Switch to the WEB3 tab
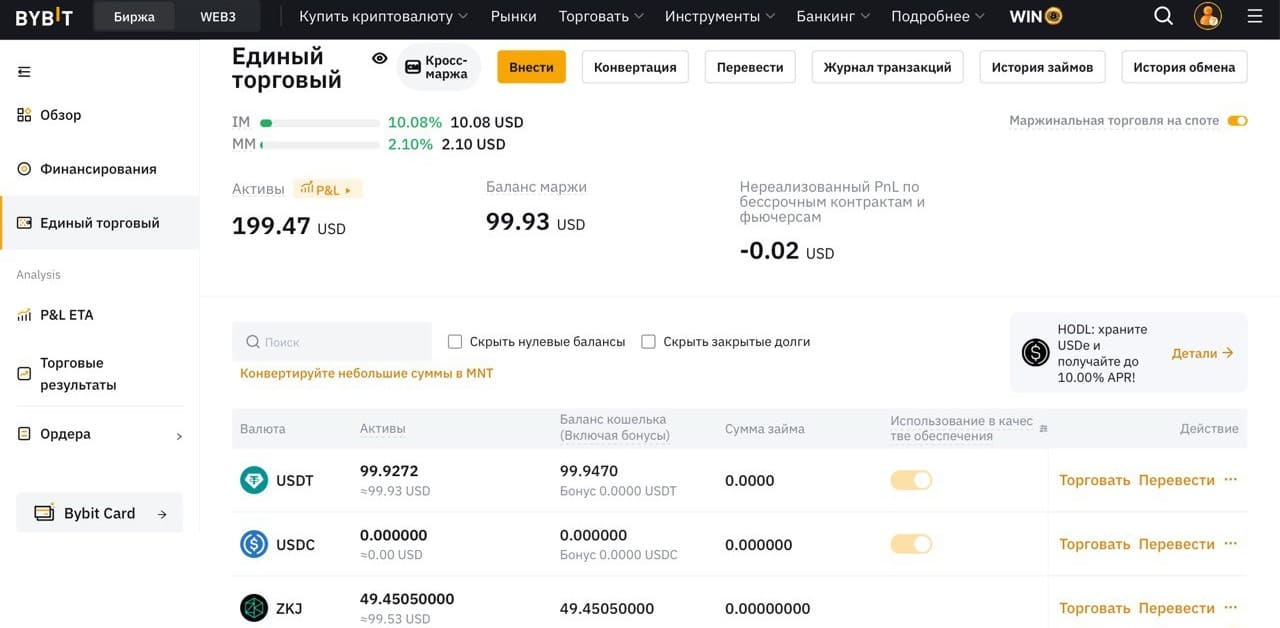 click(x=218, y=16)
